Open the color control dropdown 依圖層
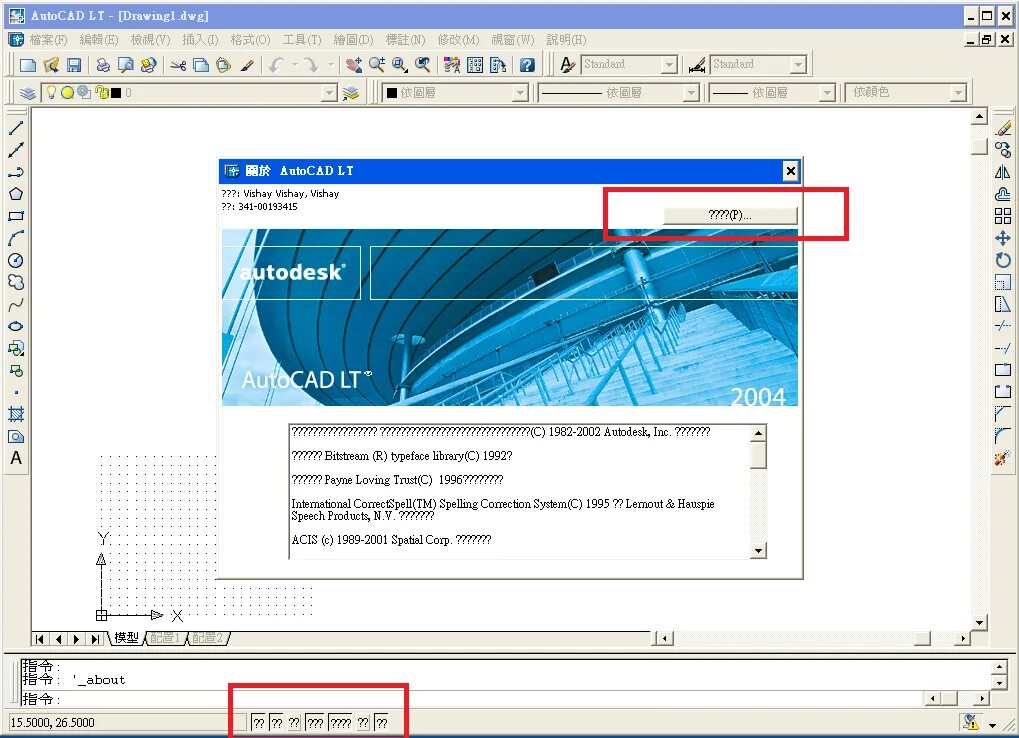 (x=520, y=93)
